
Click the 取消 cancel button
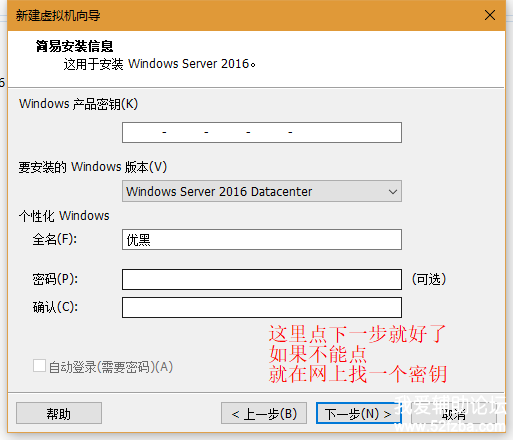[x=454, y=413]
